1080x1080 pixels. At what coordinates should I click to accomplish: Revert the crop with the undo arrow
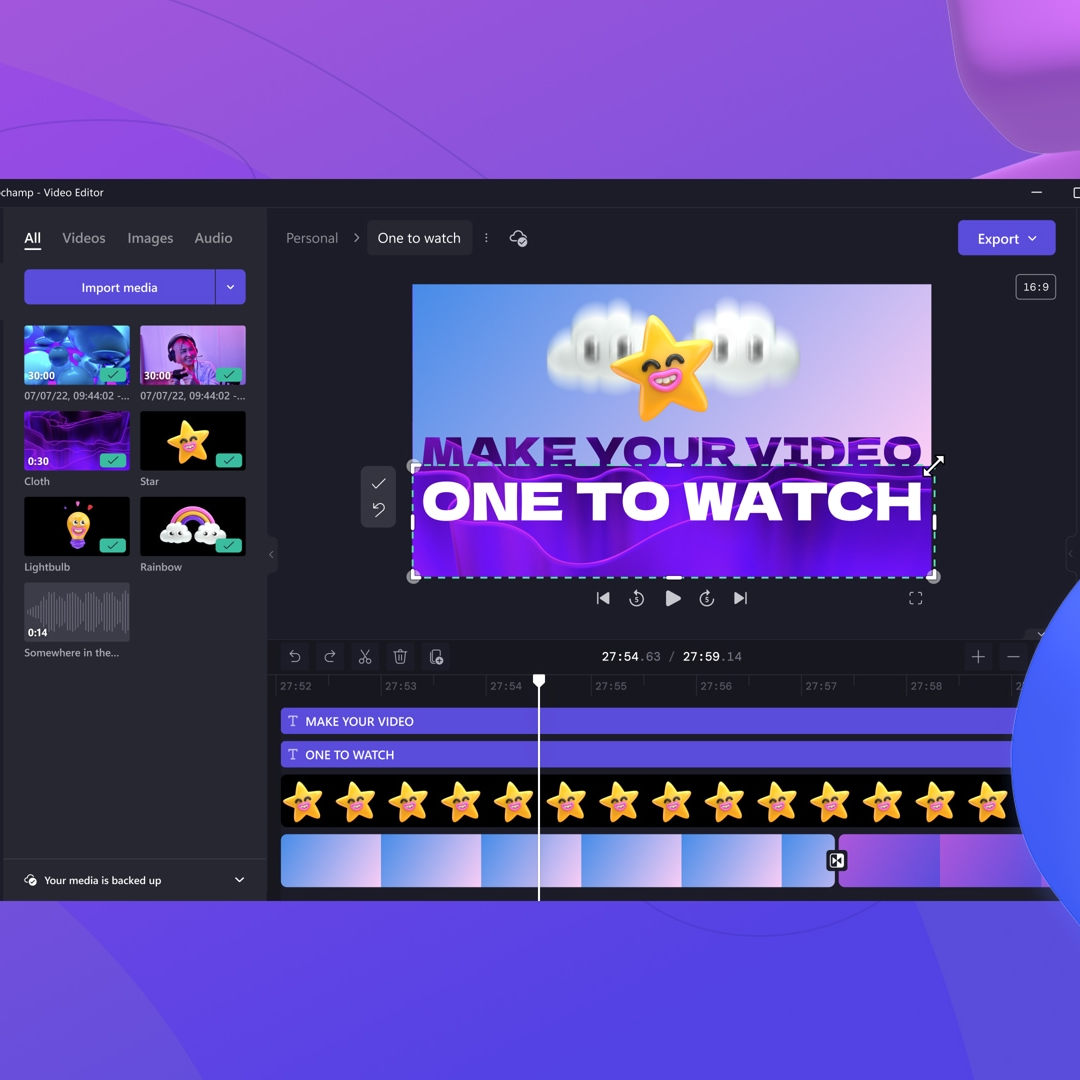click(378, 510)
